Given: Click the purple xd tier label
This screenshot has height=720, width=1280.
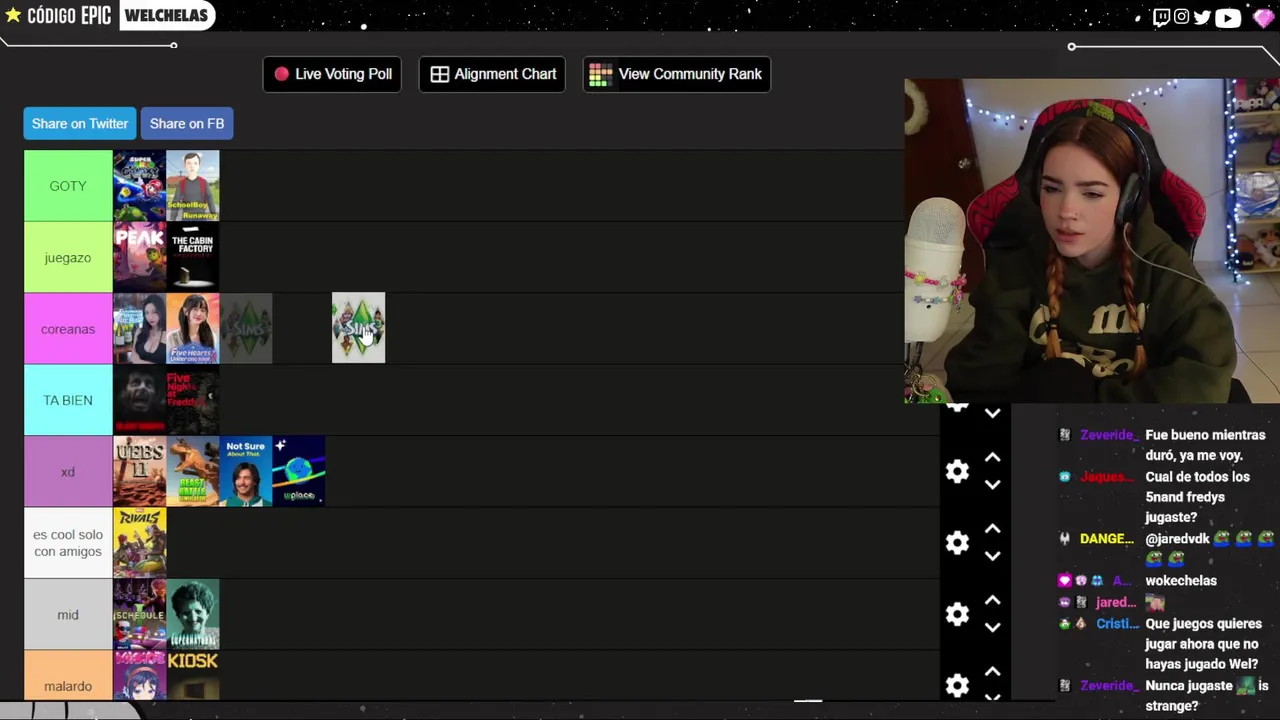Looking at the screenshot, I should click(x=68, y=471).
